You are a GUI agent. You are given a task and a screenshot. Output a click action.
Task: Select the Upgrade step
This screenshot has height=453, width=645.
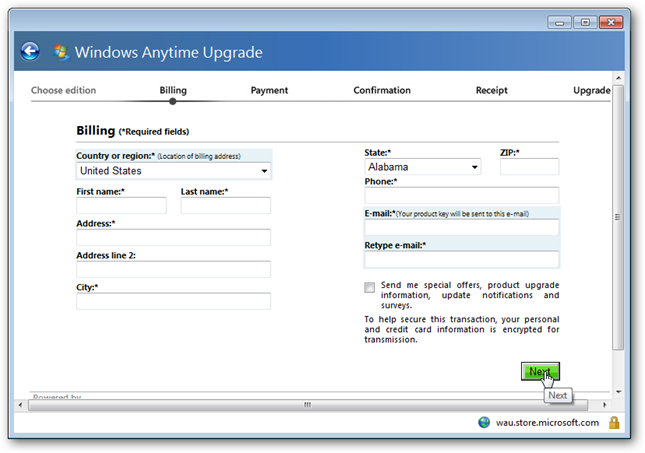(x=592, y=90)
